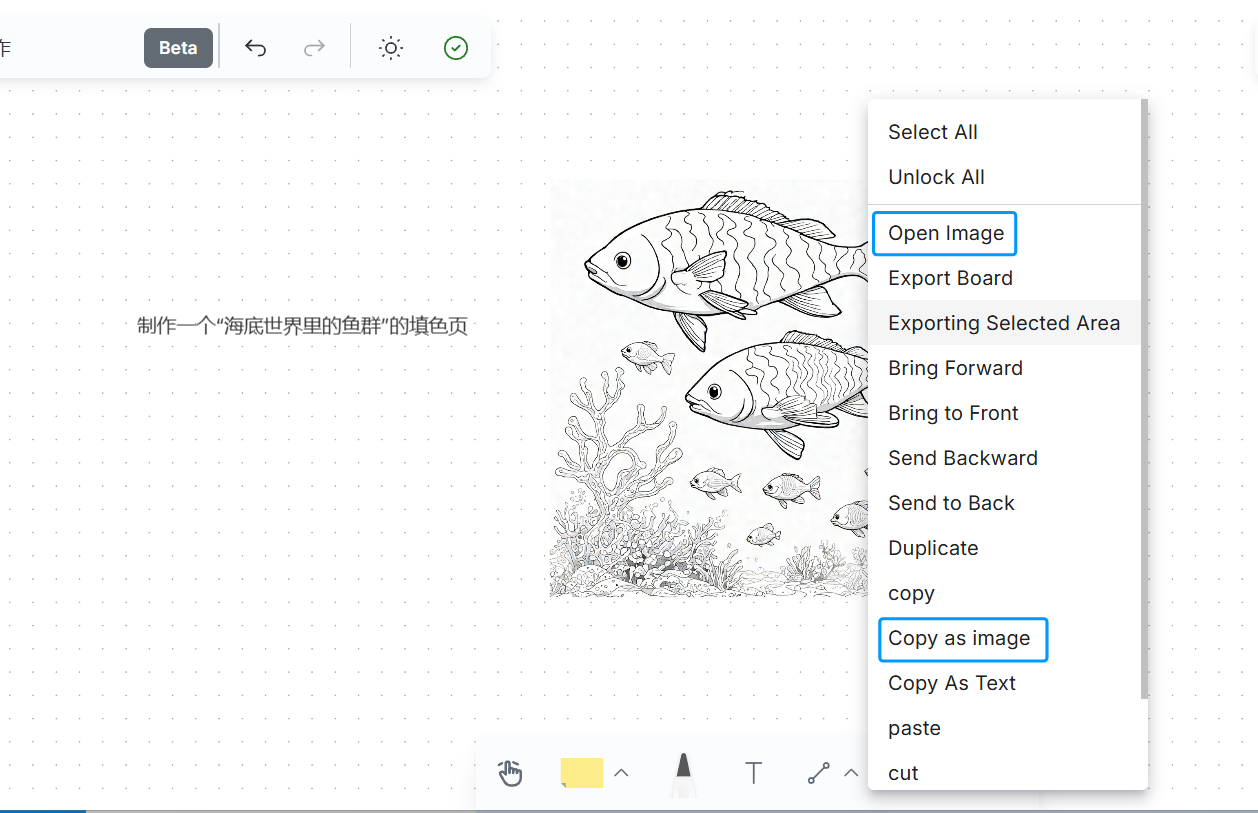Choose Bring to Front menu entry

point(1004,413)
